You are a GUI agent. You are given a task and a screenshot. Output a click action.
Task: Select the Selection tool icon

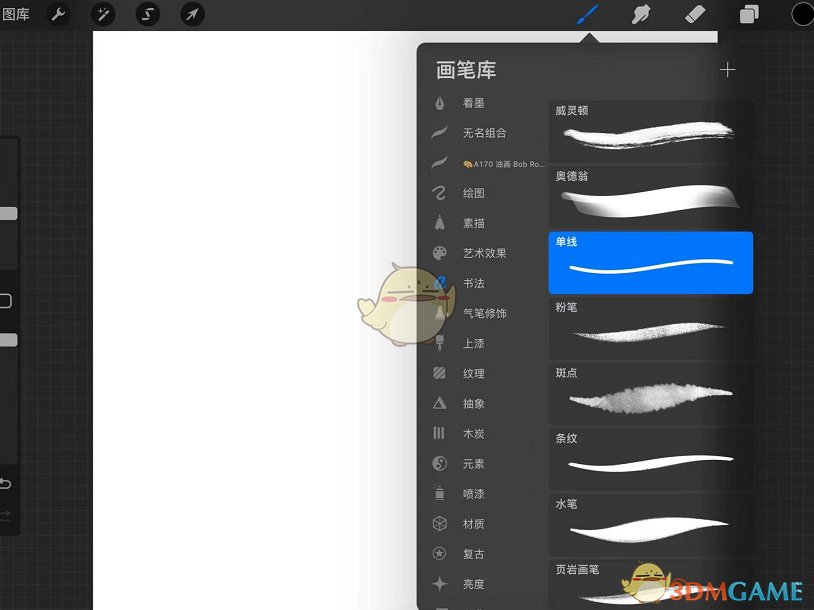147,14
